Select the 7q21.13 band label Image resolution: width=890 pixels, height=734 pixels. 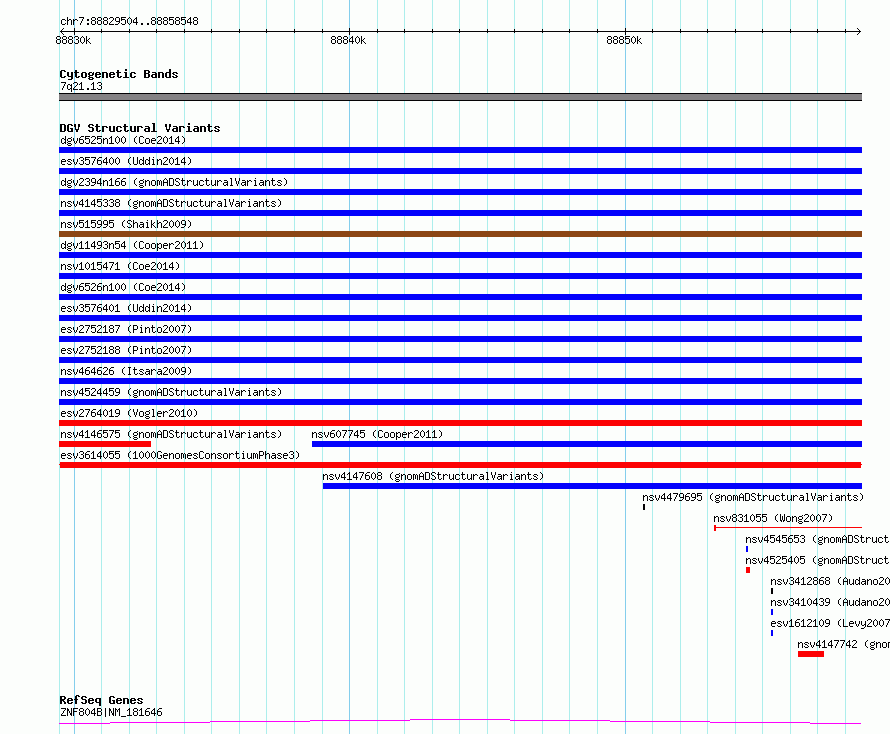[81, 86]
